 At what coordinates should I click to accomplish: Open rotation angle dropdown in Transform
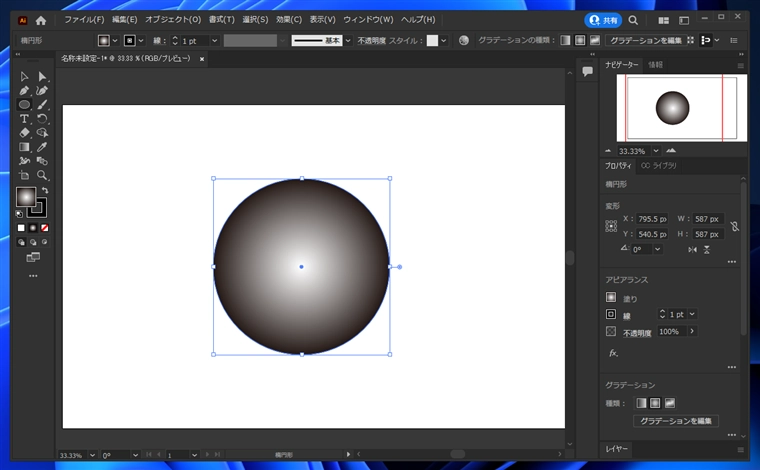click(657, 250)
